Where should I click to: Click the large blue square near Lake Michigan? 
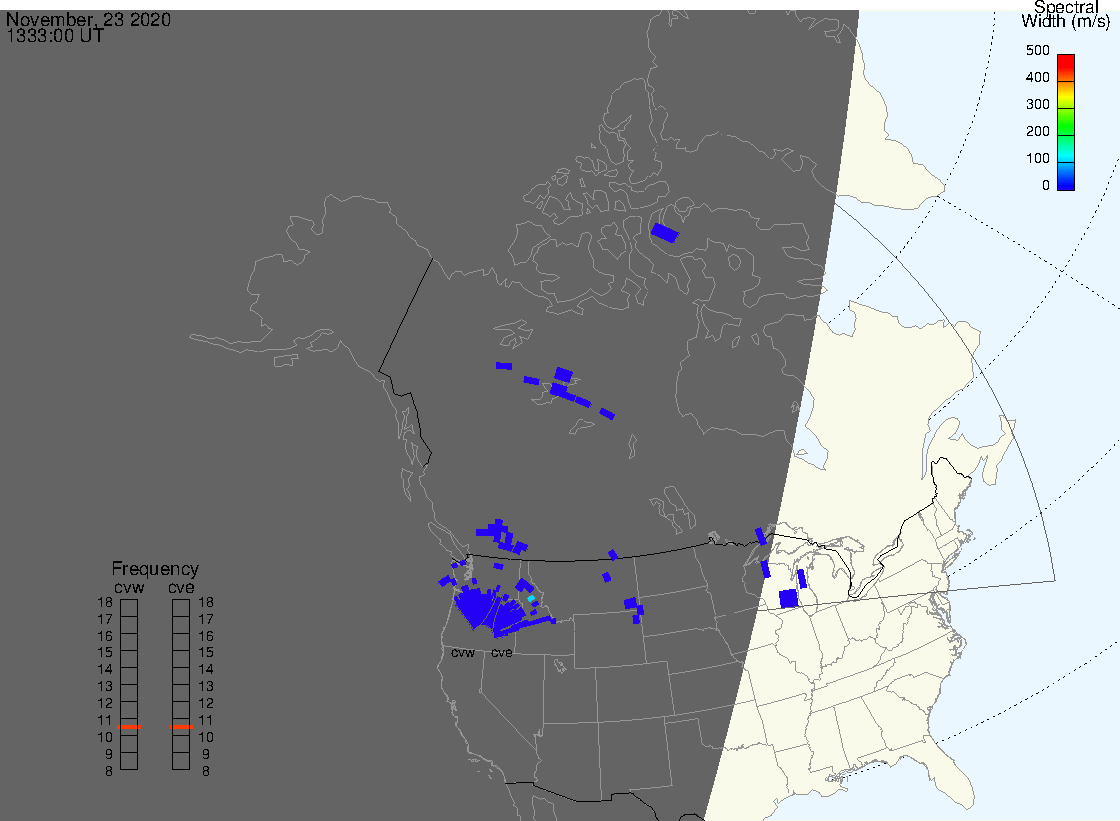(788, 599)
